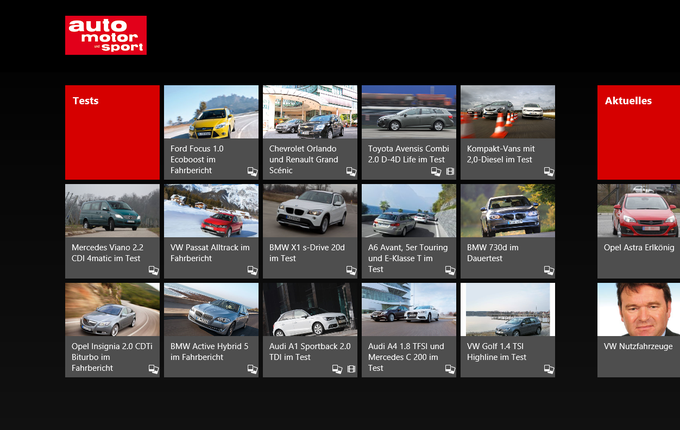Select the white BMW X1 photo
This screenshot has height=430, width=680.
coord(310,211)
